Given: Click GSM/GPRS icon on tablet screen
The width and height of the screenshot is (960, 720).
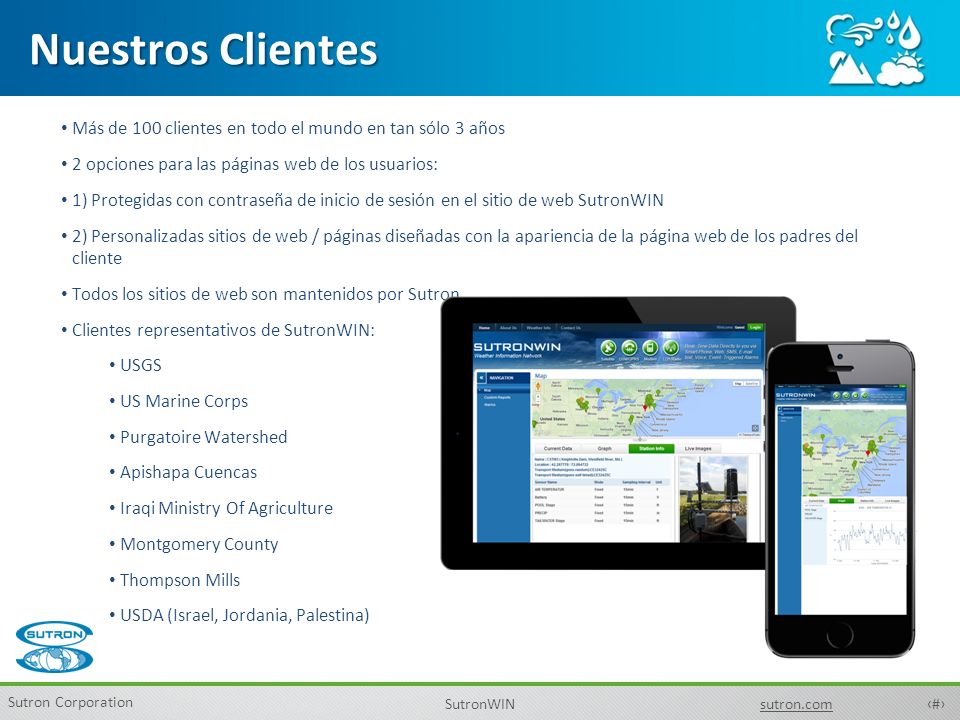Looking at the screenshot, I should (x=629, y=348).
